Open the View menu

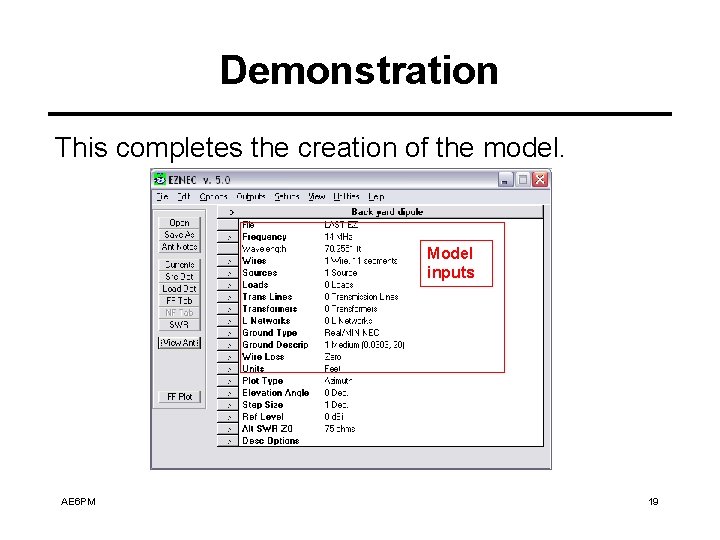pos(316,197)
